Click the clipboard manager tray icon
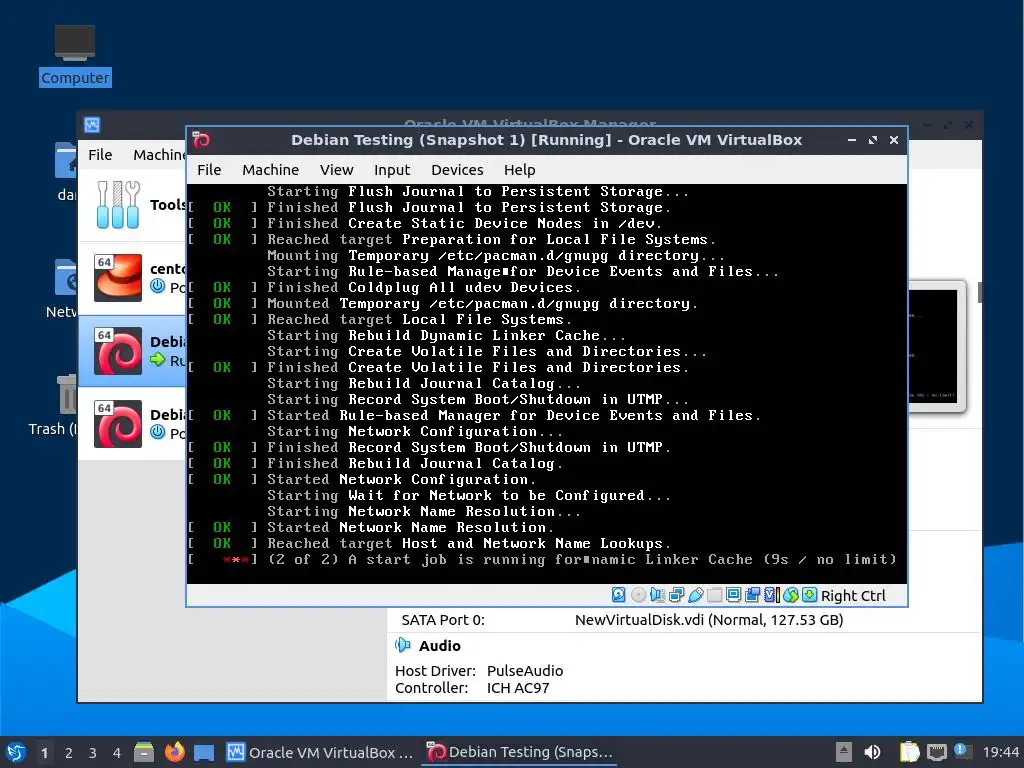The height and width of the screenshot is (768, 1024). click(909, 752)
